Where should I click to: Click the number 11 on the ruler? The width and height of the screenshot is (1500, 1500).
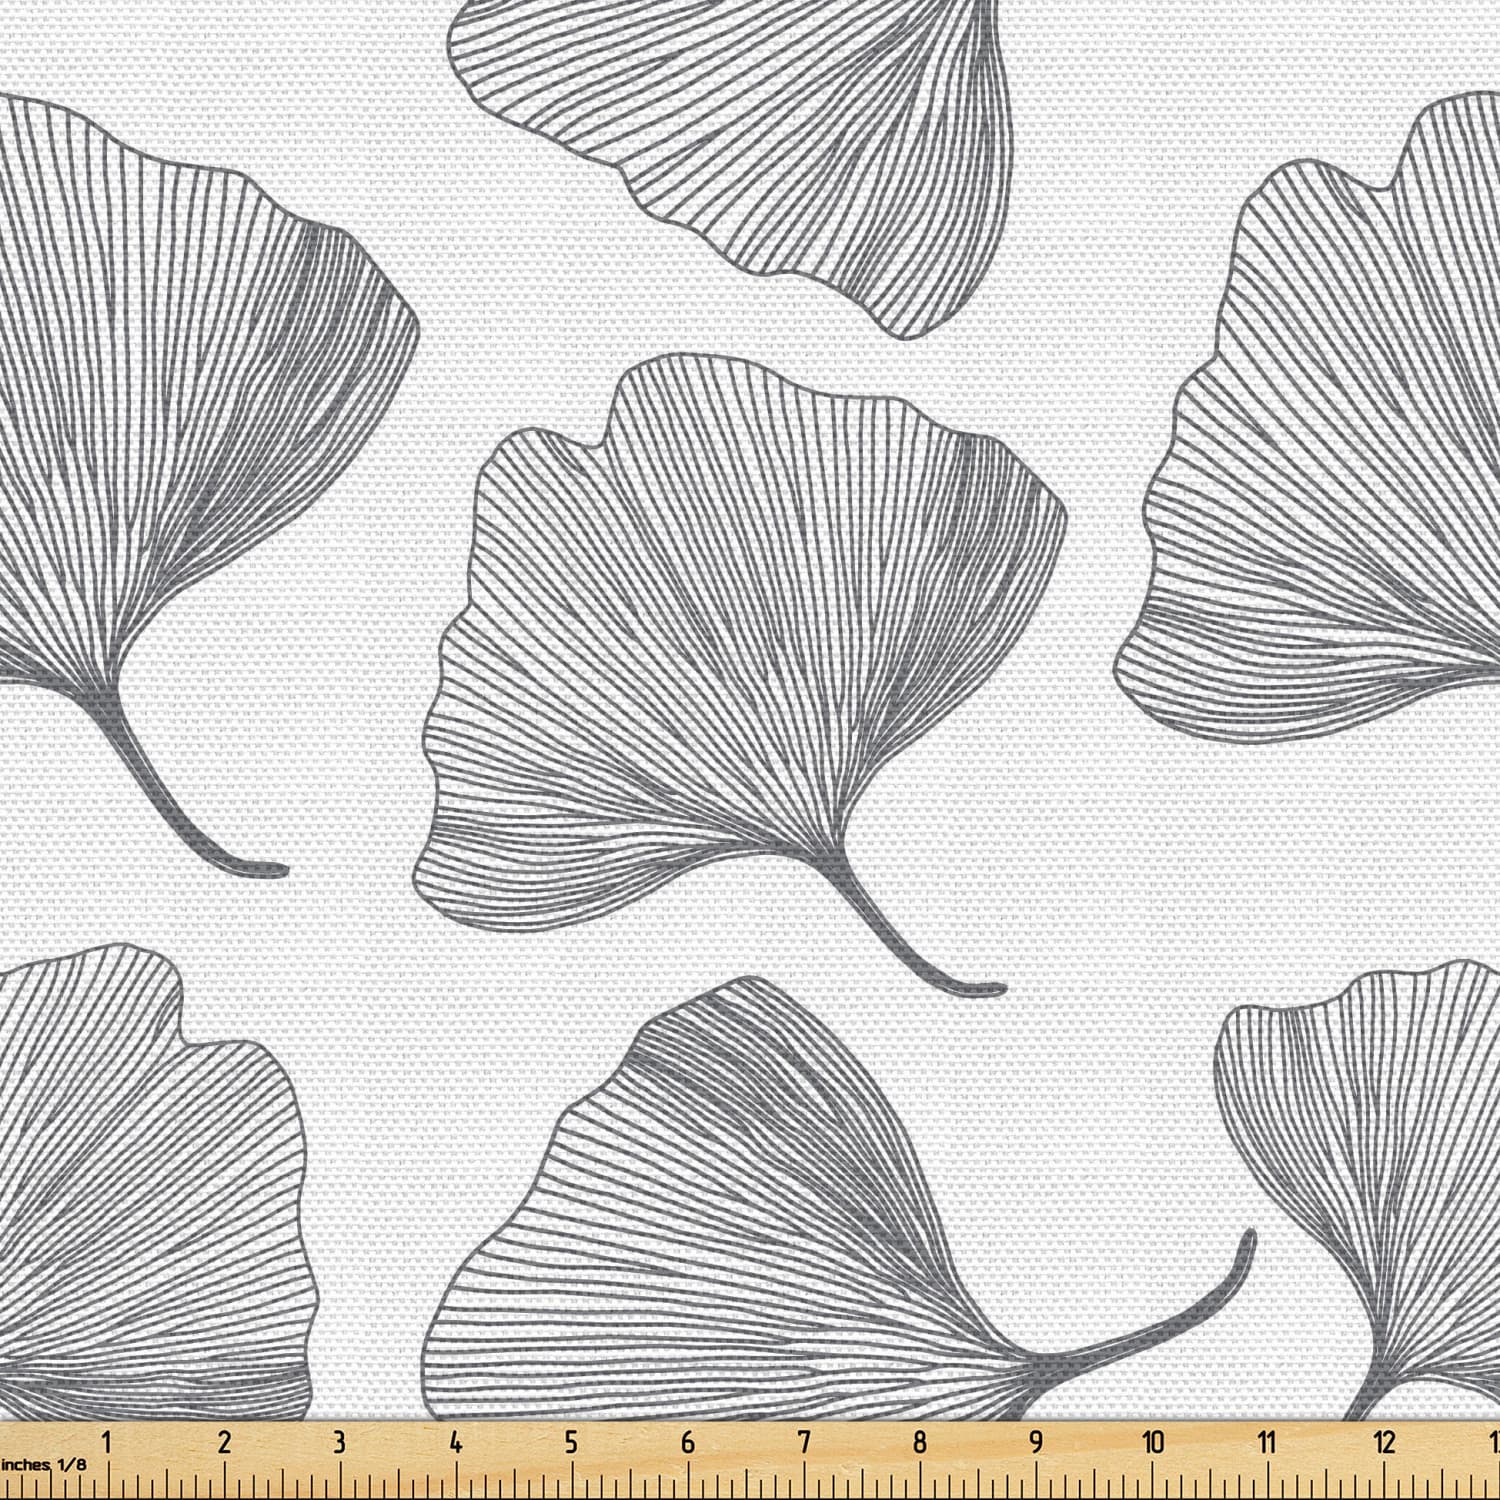click(1267, 1442)
